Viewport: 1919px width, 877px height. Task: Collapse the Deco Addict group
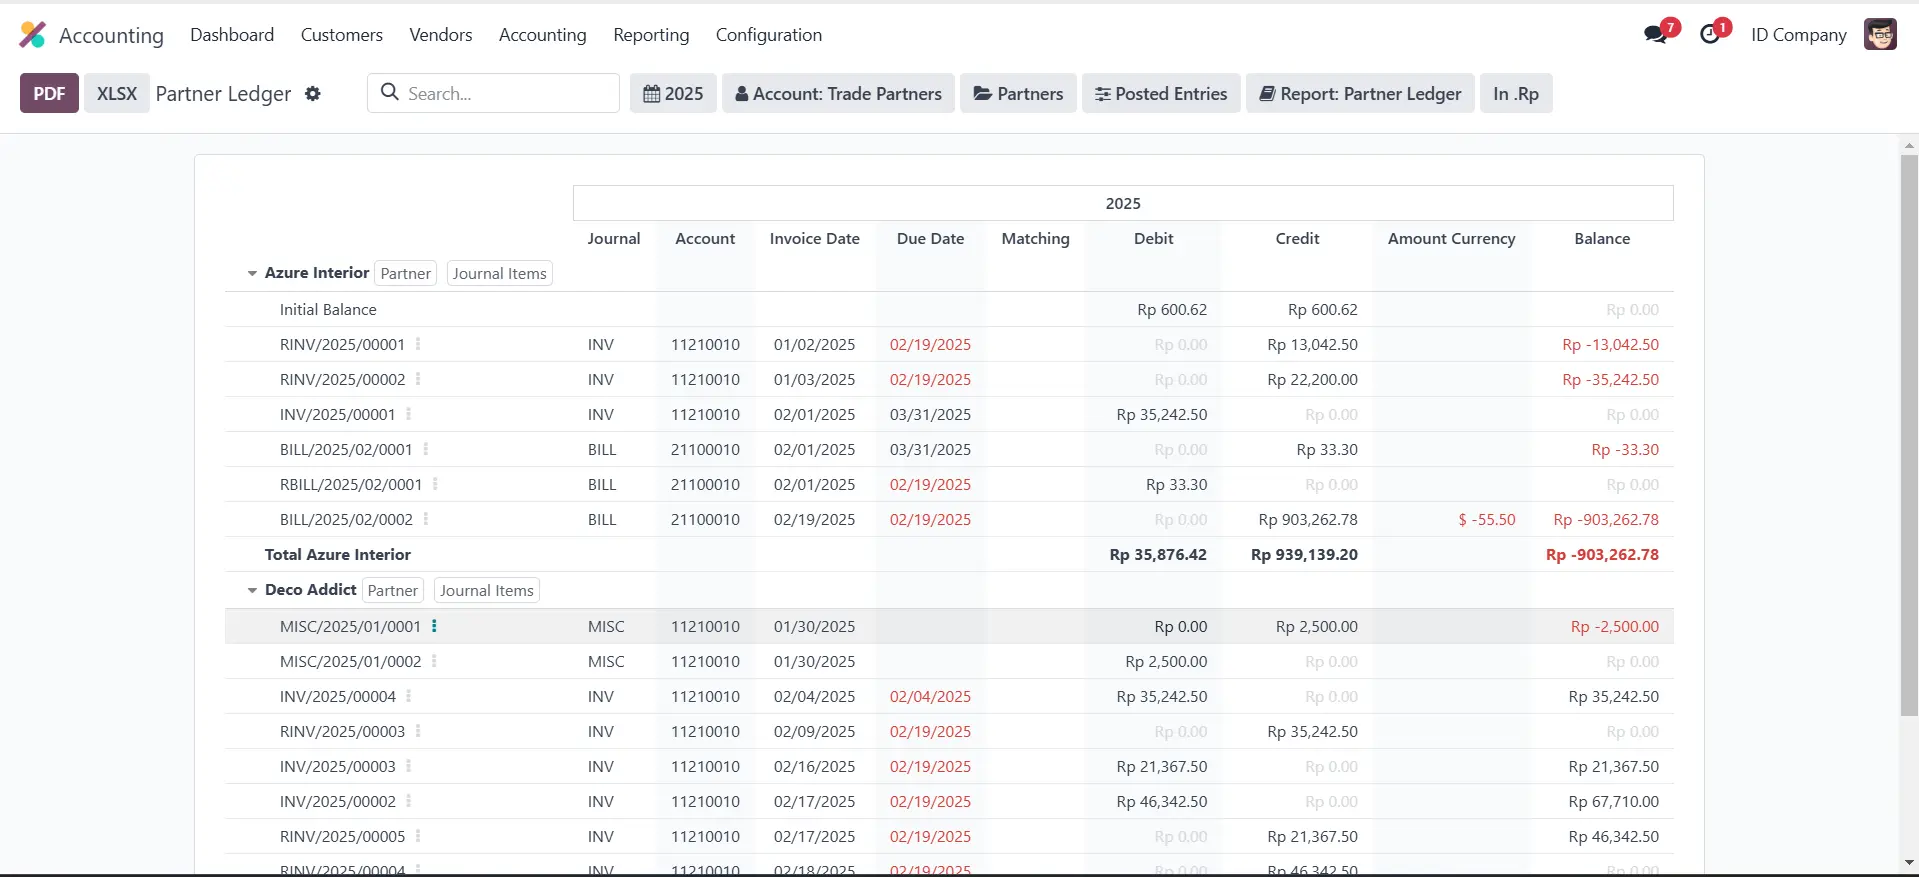pos(252,590)
